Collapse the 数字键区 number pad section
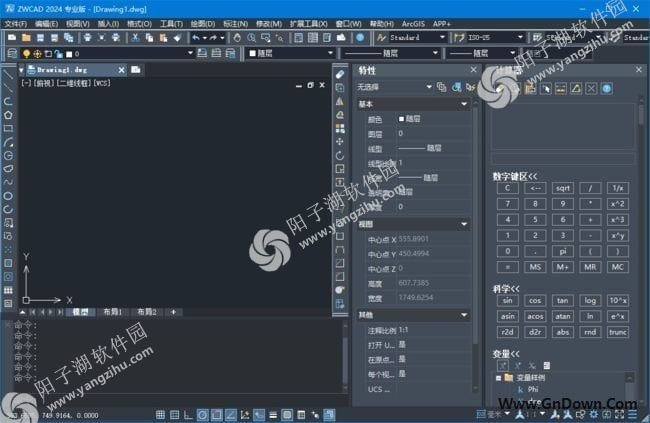This screenshot has width=650, height=423. [515, 177]
